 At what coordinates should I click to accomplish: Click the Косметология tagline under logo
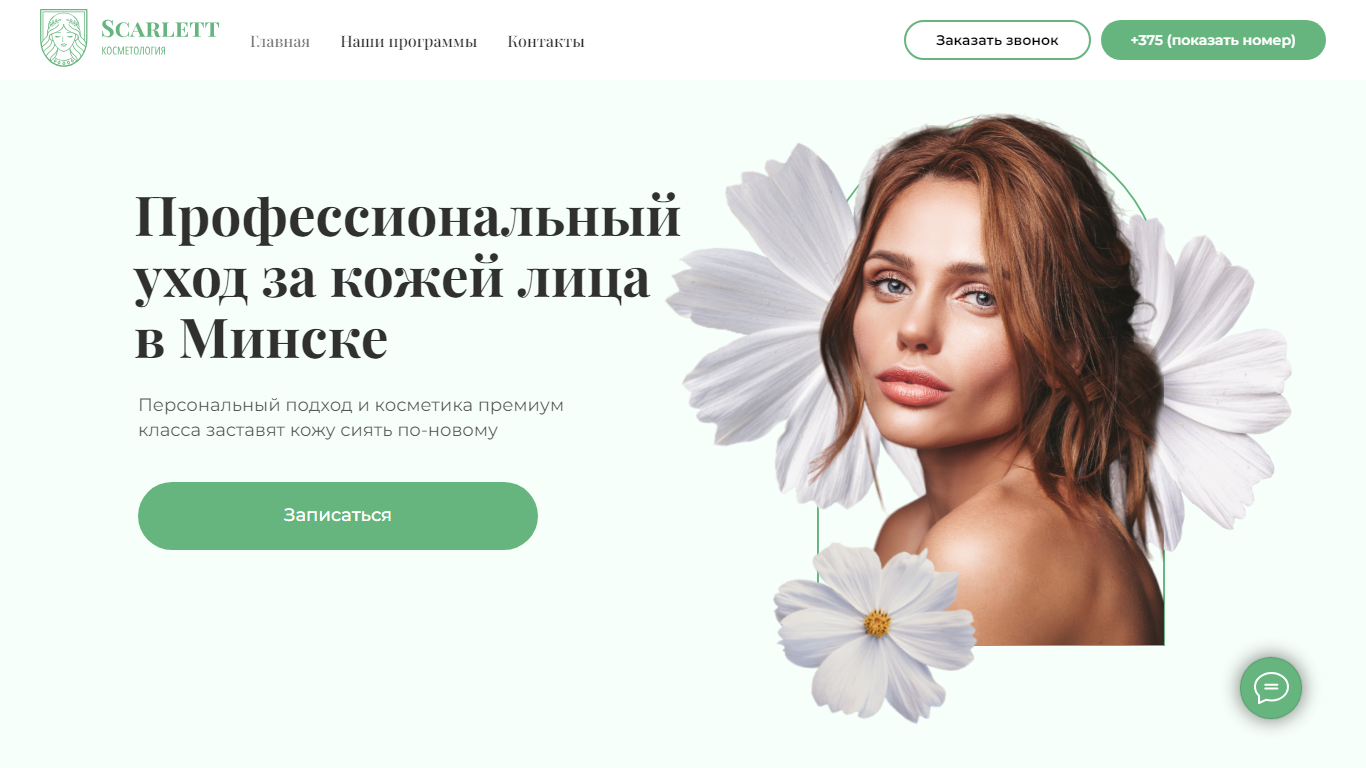click(x=134, y=50)
